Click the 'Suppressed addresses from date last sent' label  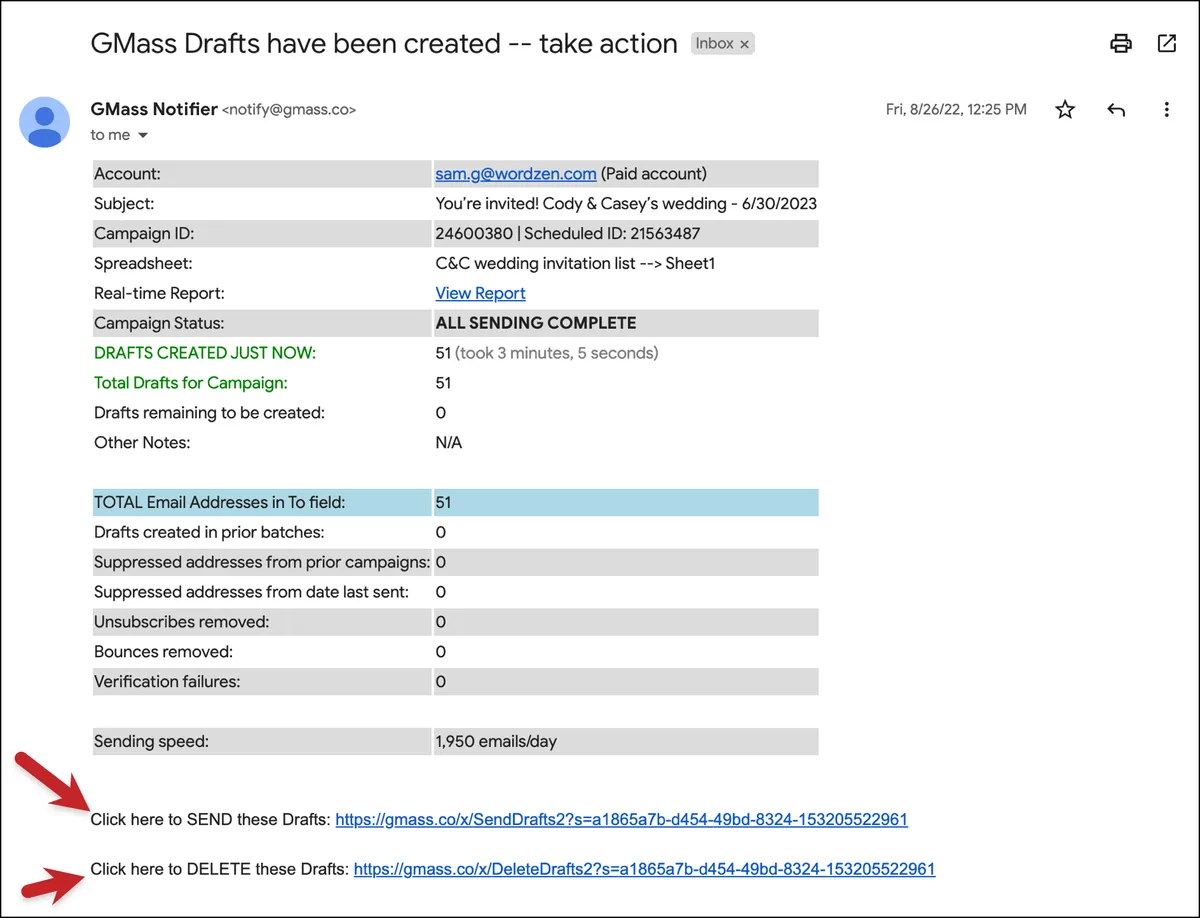pyautogui.click(x=251, y=593)
